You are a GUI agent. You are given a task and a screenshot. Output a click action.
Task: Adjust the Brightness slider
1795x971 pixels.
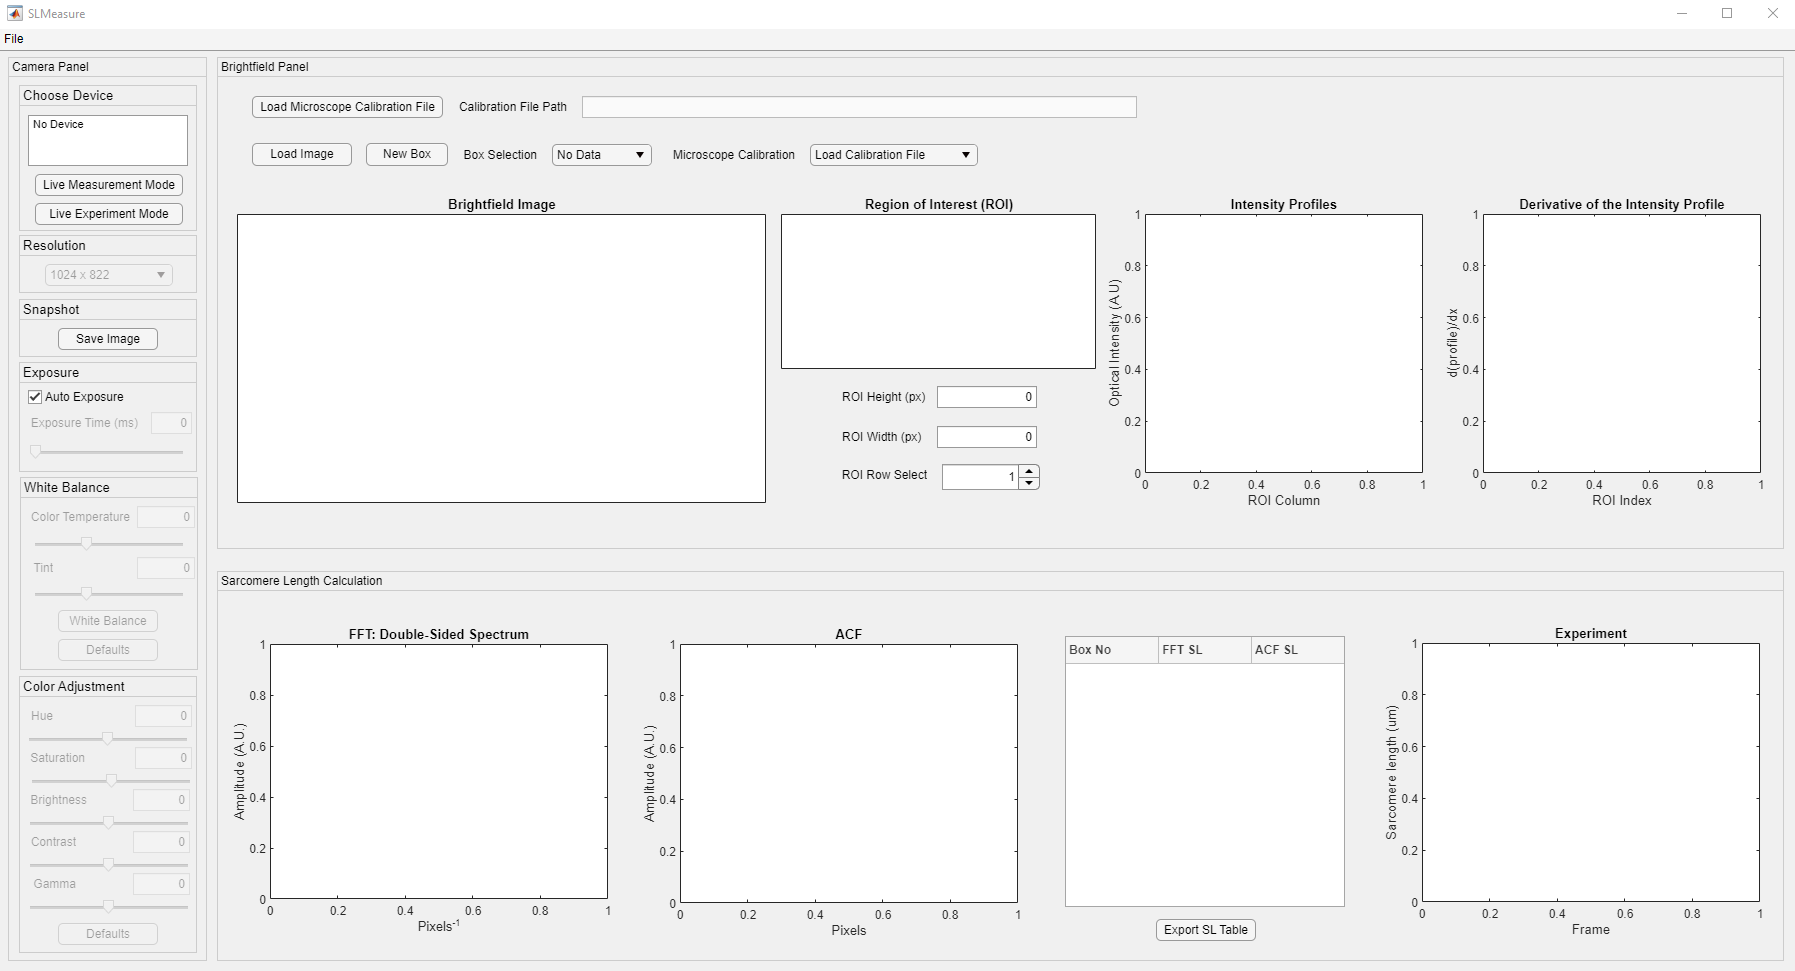(108, 822)
